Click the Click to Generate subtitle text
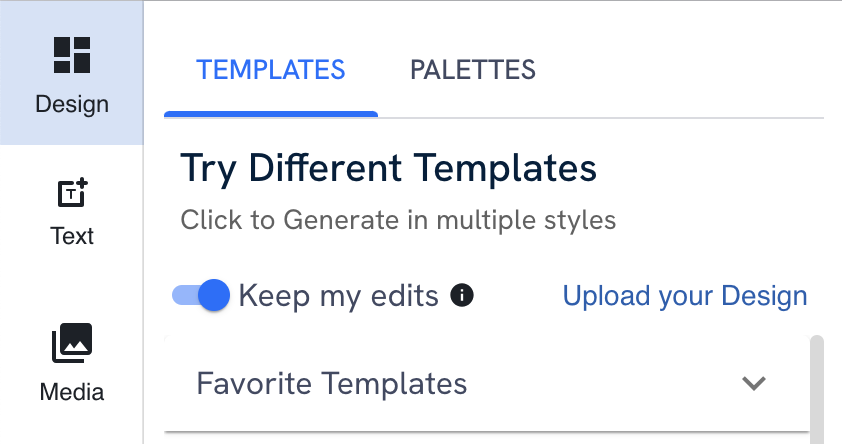This screenshot has width=842, height=444. point(398,219)
